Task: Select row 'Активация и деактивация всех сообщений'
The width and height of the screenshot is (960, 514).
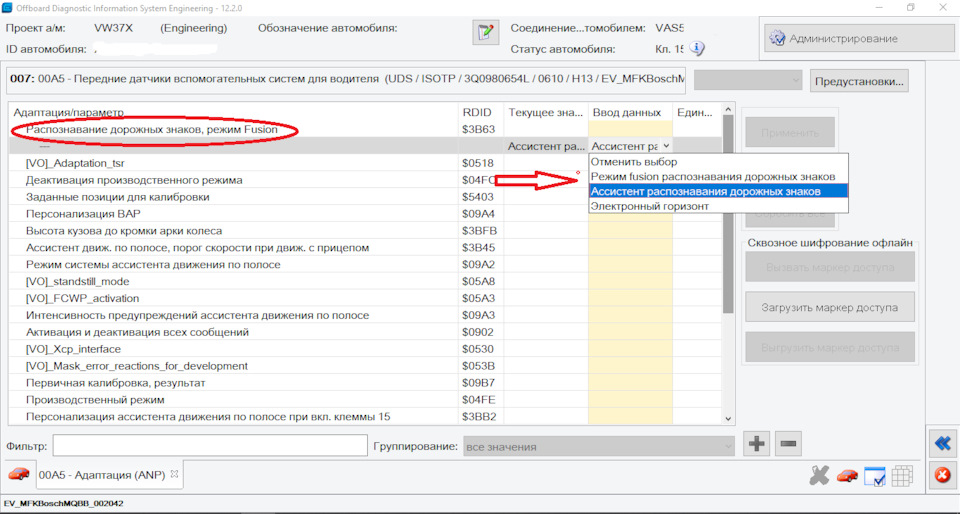Action: [365, 332]
